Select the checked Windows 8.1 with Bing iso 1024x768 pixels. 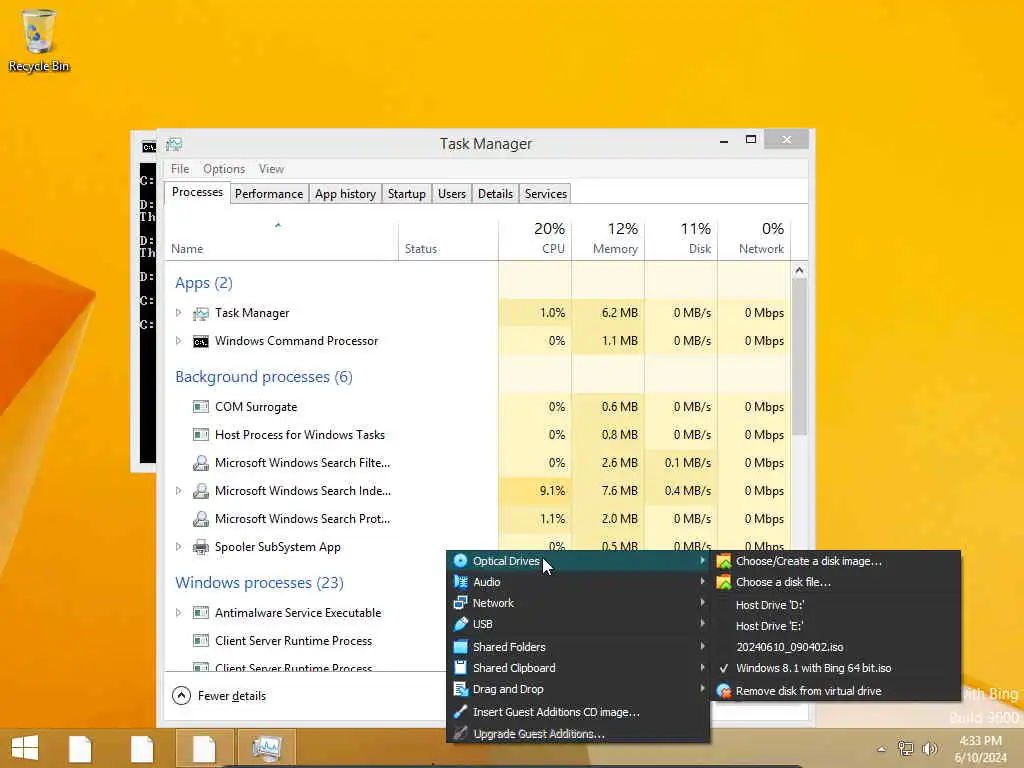(813, 668)
